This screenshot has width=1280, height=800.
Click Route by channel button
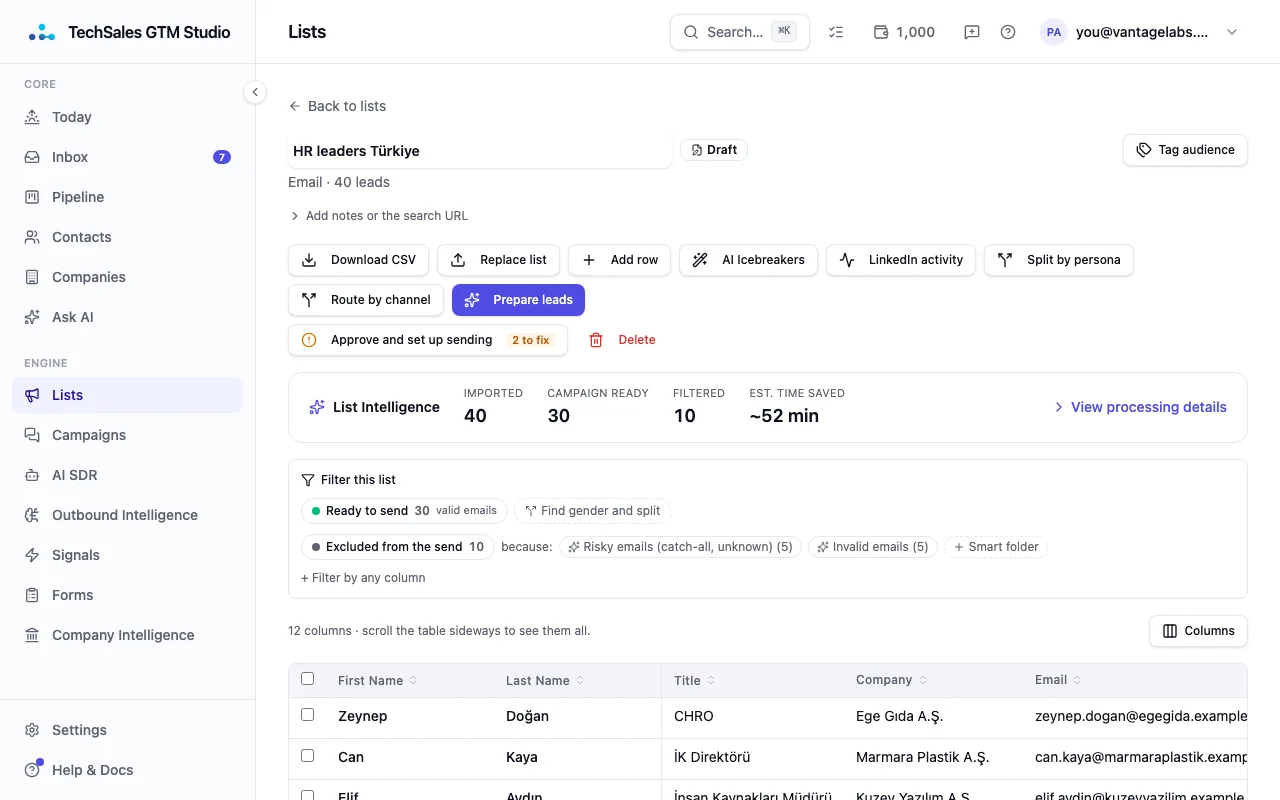pyautogui.click(x=366, y=300)
